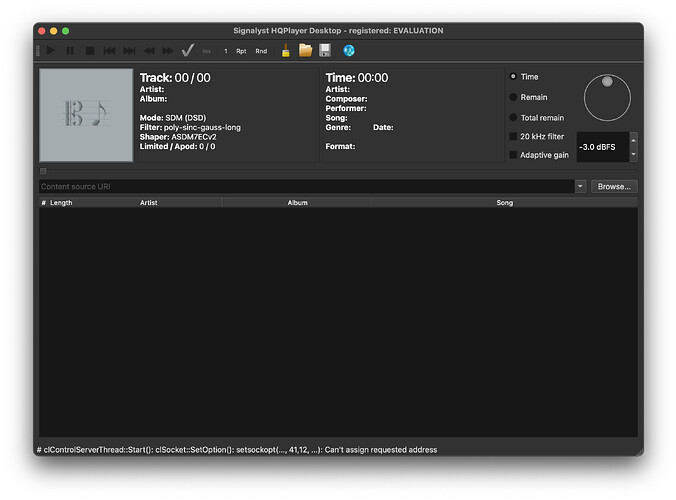Image resolution: width=676 pixels, height=500 pixels.
Task: Click the clControlServerThread status bar message
Action: click(237, 450)
